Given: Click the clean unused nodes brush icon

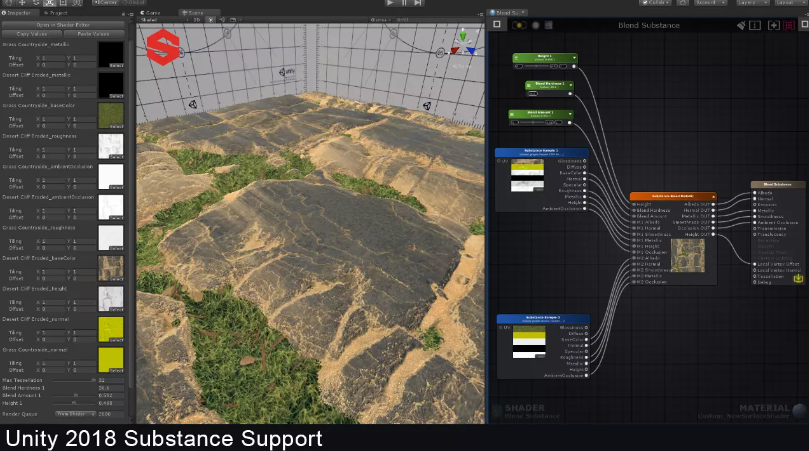Looking at the screenshot, I should coord(741,25).
